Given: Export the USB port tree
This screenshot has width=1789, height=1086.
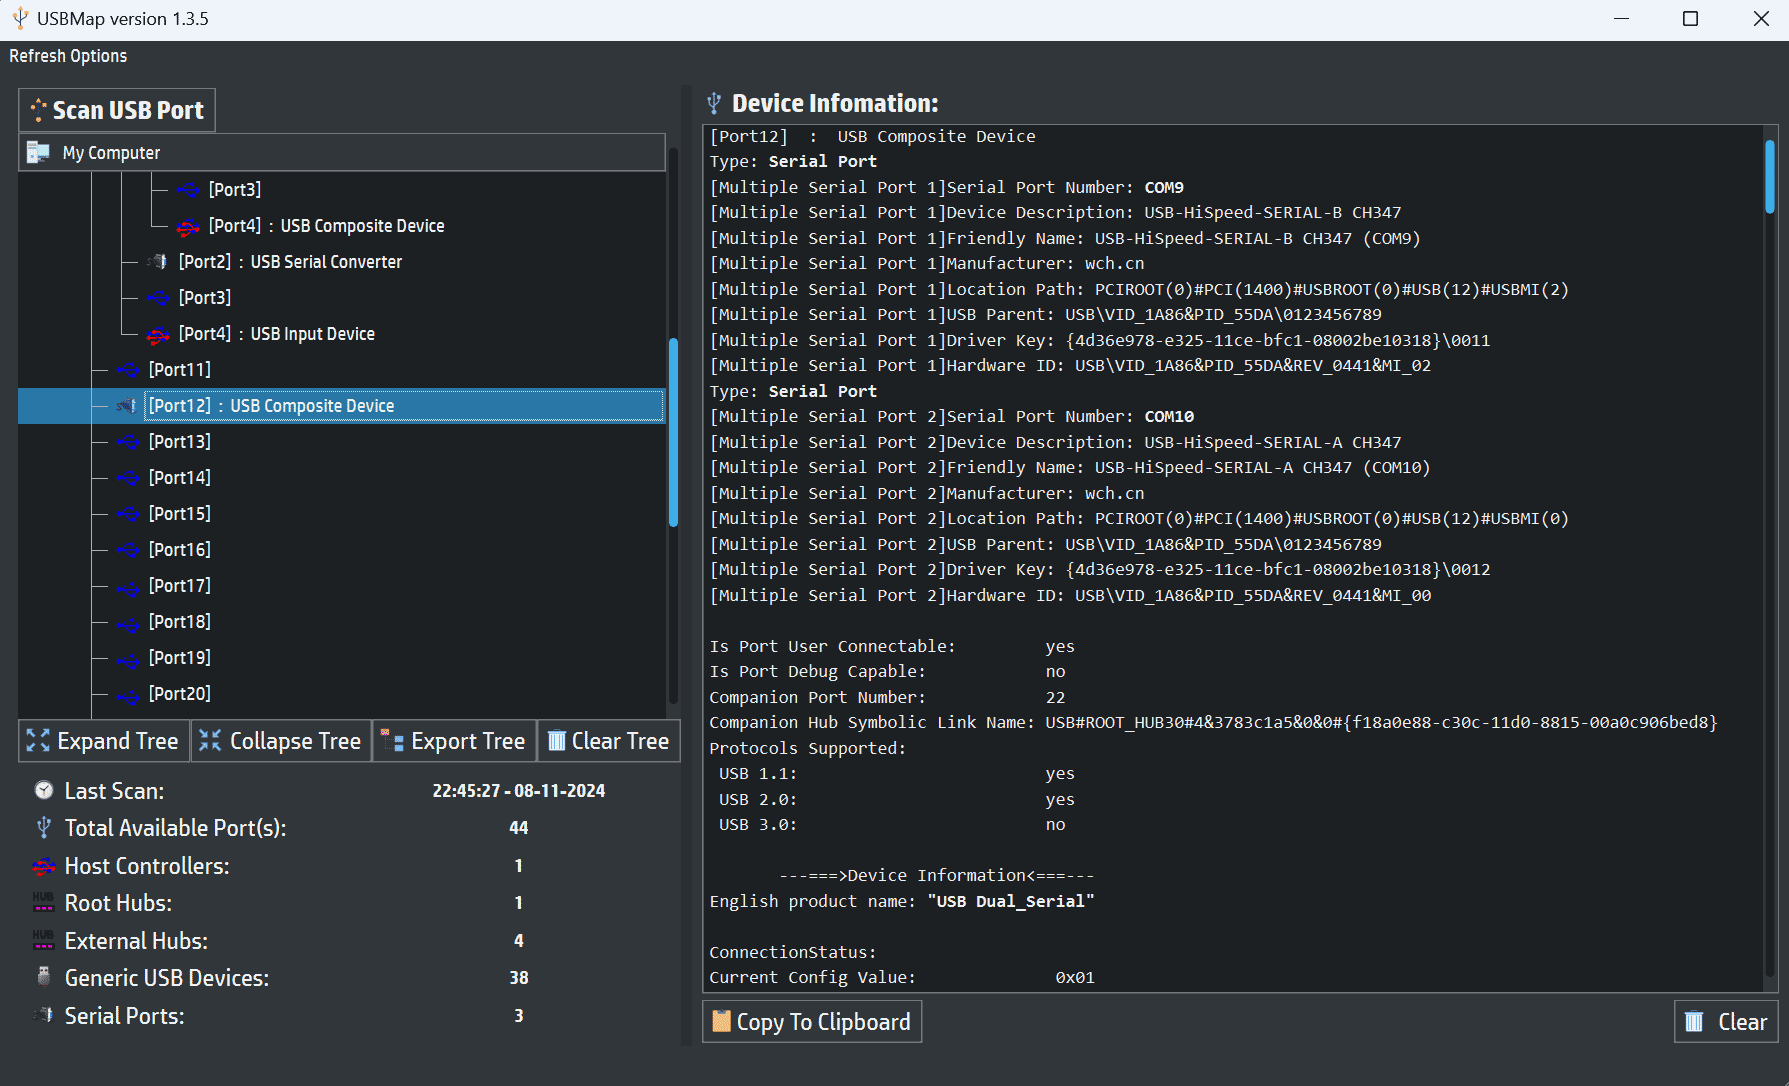Looking at the screenshot, I should (x=454, y=741).
